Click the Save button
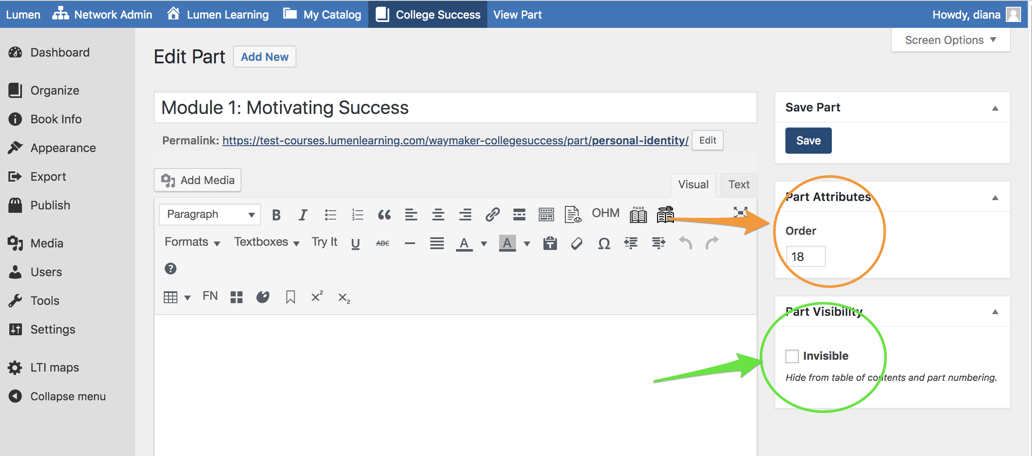1032x456 pixels. click(x=808, y=141)
